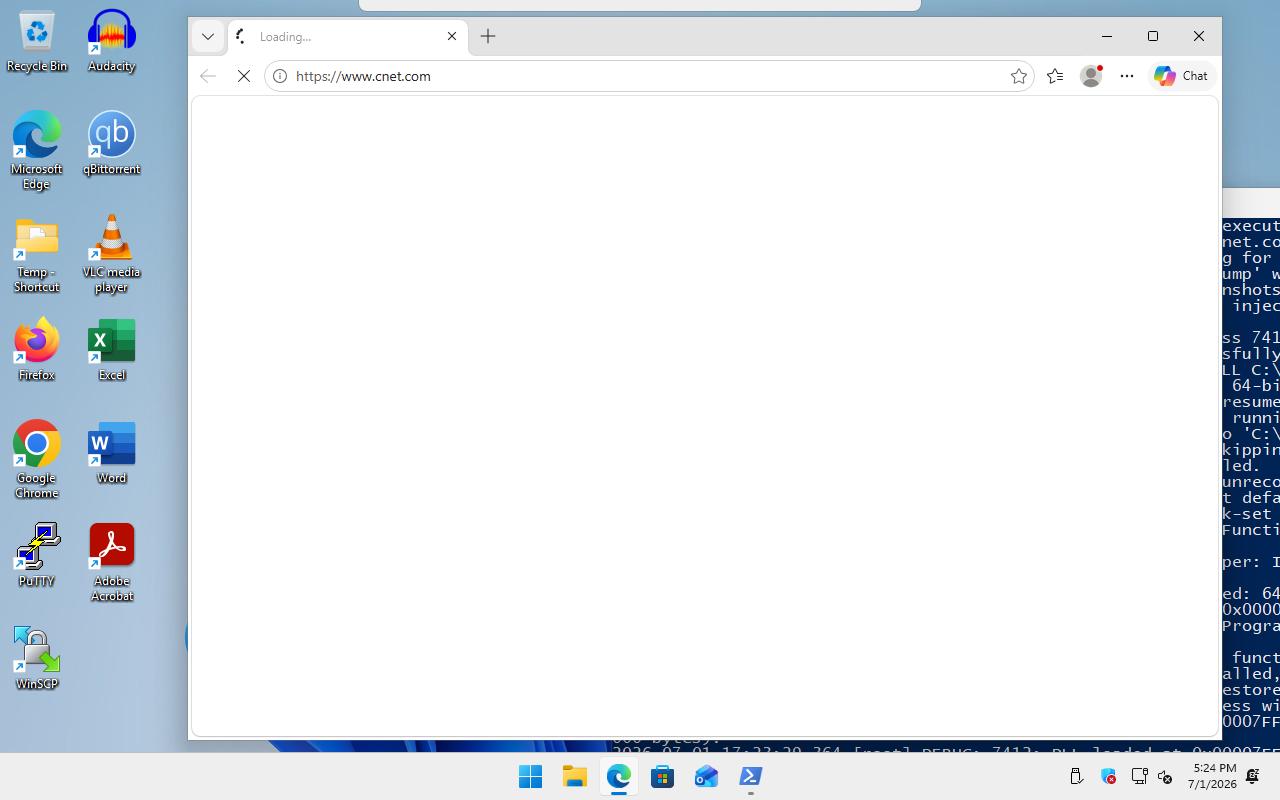Screen dimensions: 1280x800
Task: Click the USB safely remove tray icon
Action: 1077,776
